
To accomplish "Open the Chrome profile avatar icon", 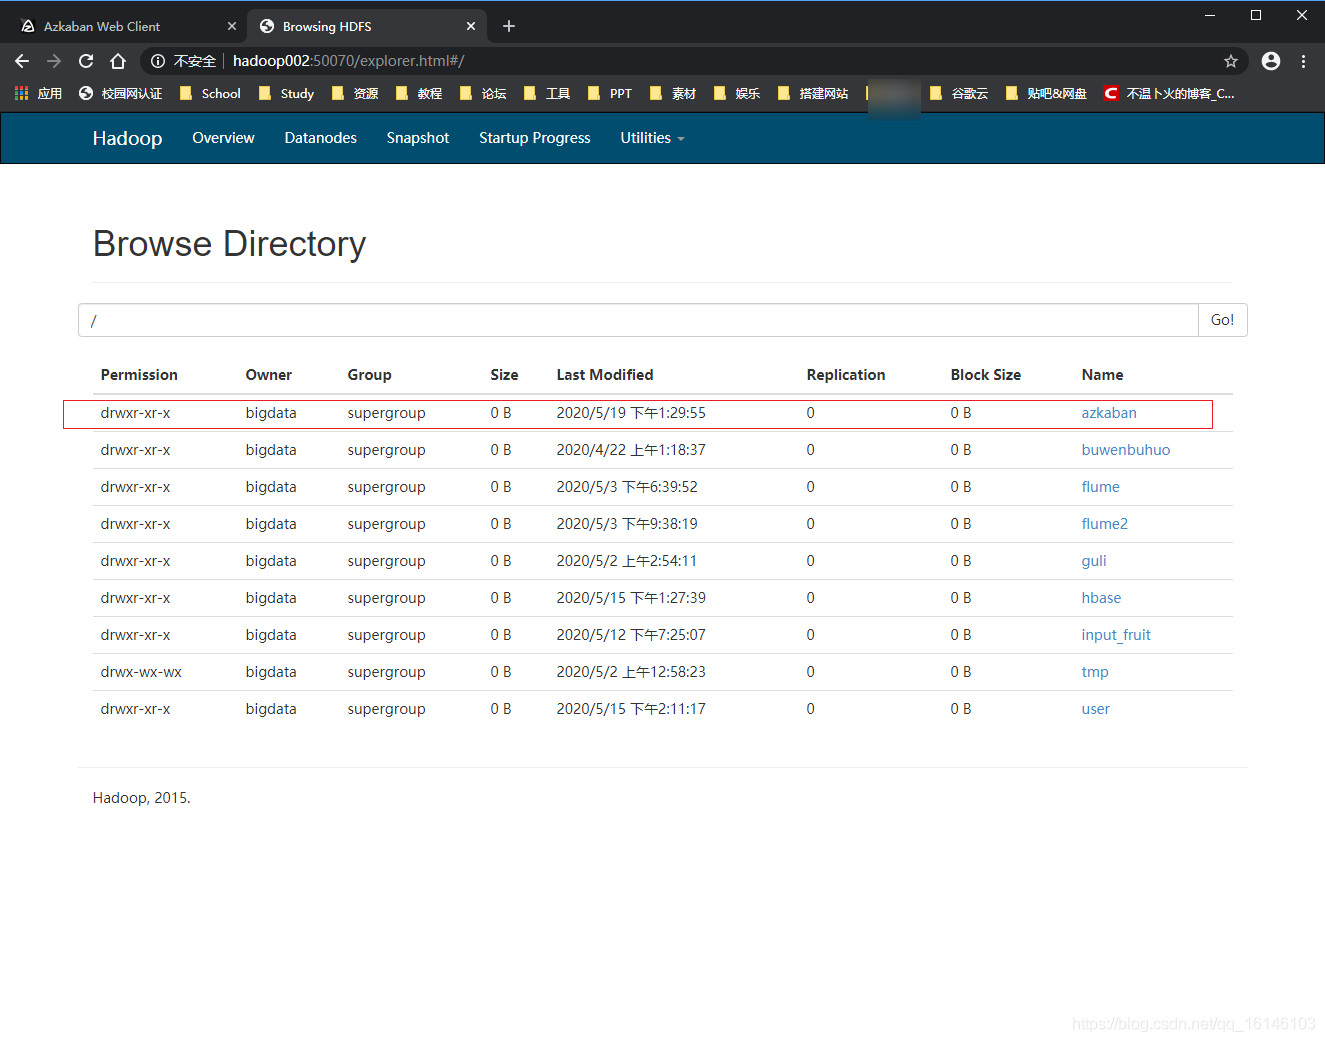I will pos(1271,61).
